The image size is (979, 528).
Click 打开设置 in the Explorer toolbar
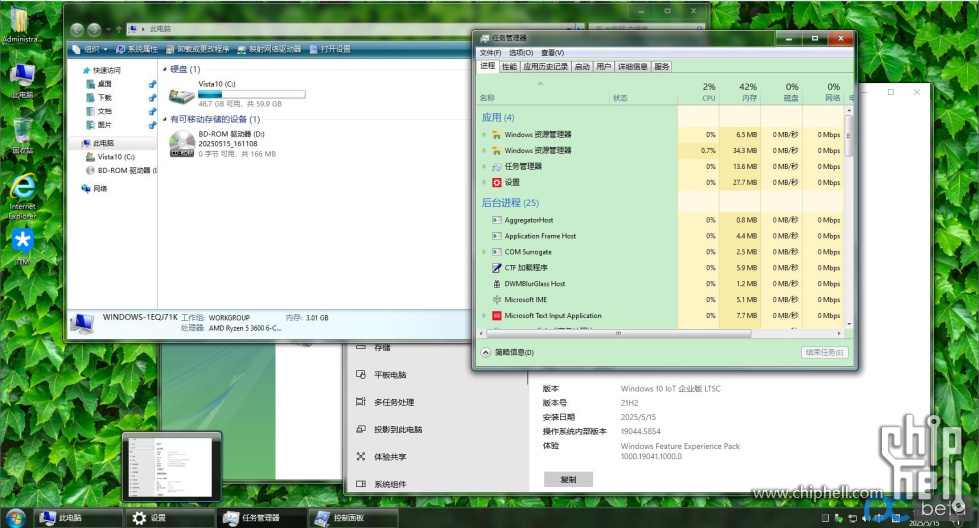click(330, 49)
